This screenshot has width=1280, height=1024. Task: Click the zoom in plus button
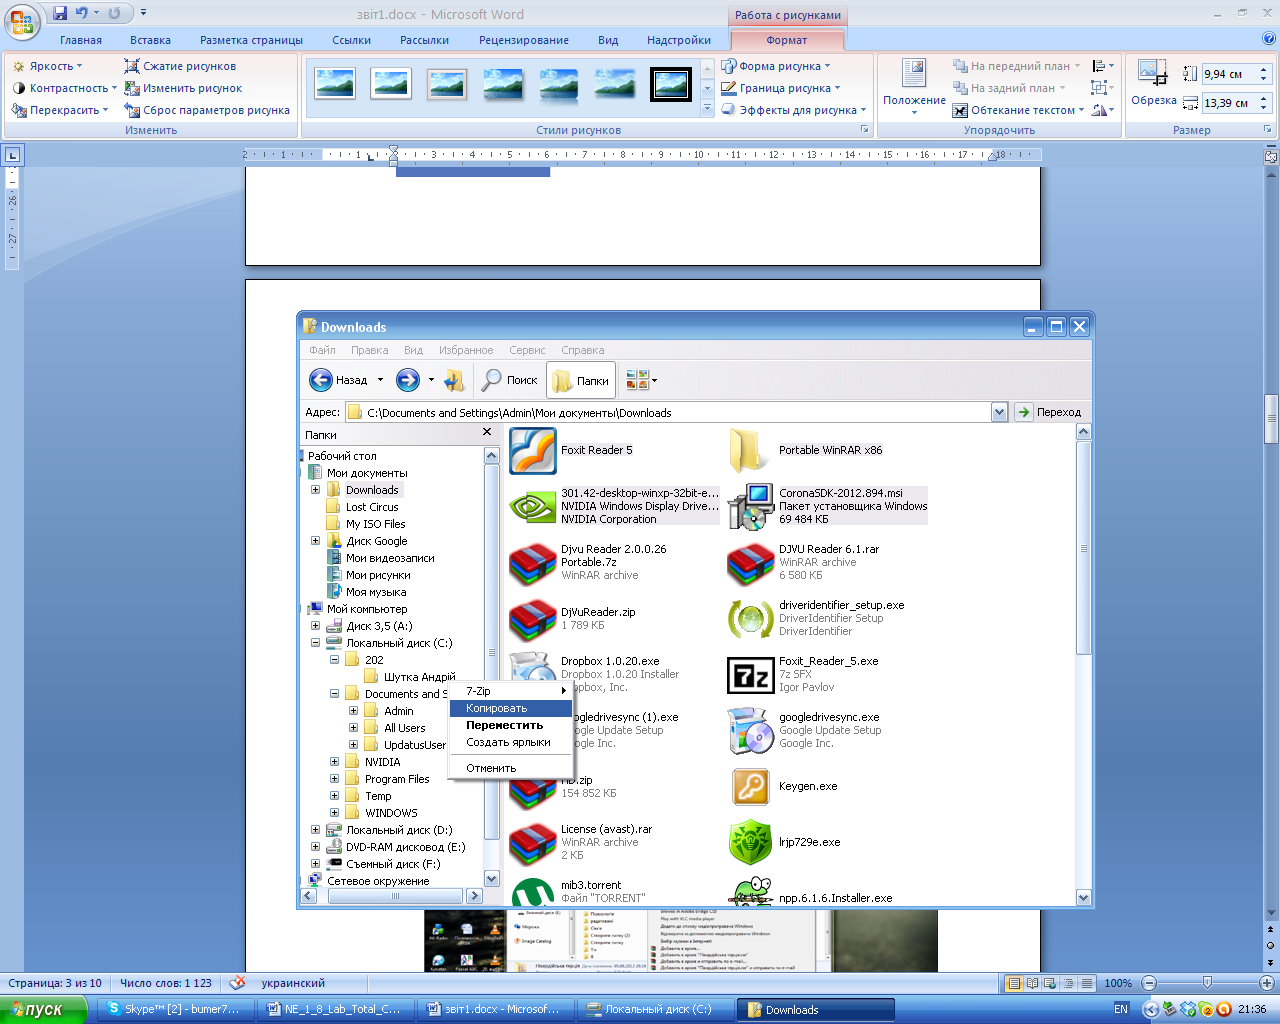(1266, 983)
